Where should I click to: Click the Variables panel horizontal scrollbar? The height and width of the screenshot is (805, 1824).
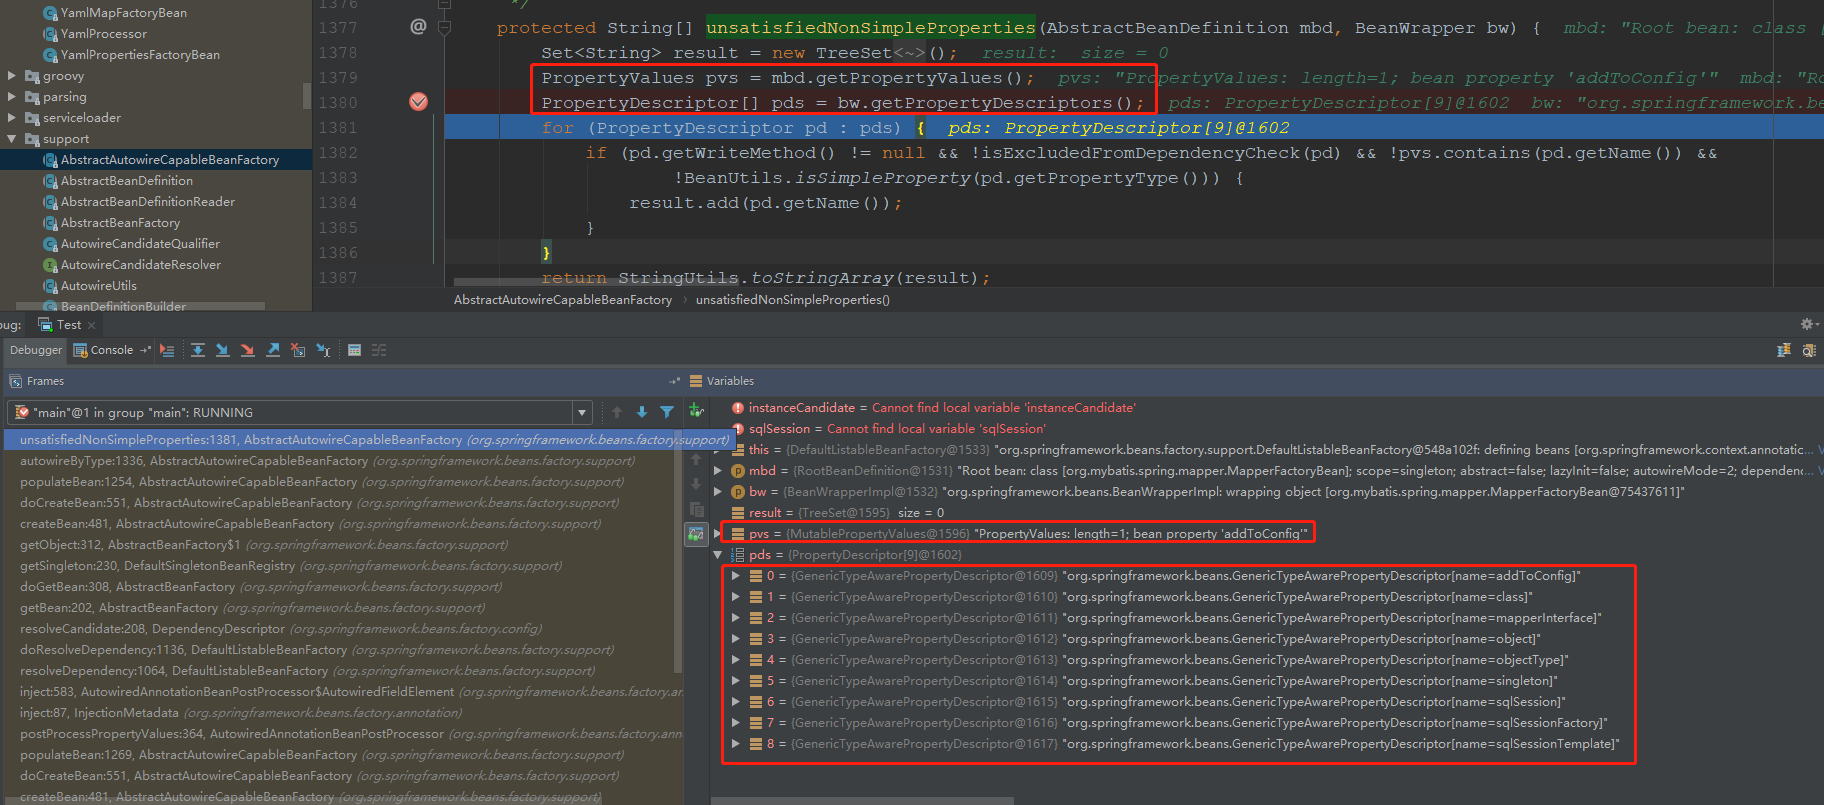point(862,800)
